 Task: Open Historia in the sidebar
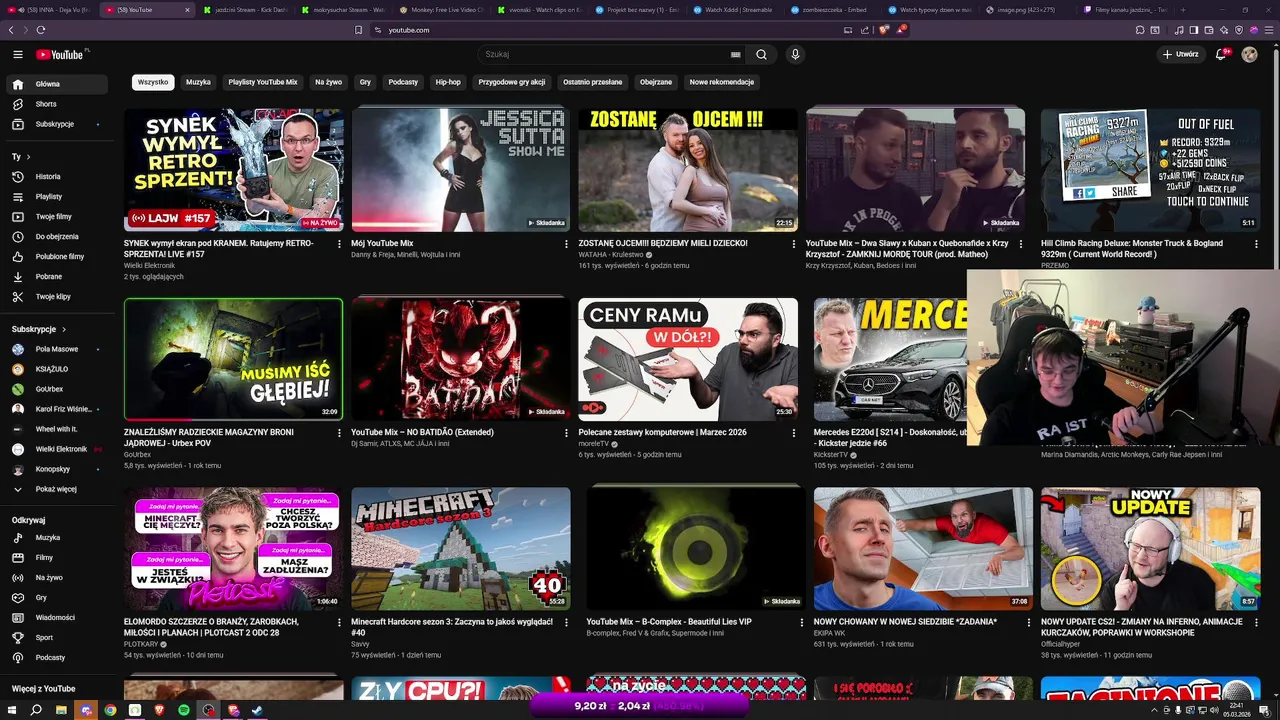56,176
